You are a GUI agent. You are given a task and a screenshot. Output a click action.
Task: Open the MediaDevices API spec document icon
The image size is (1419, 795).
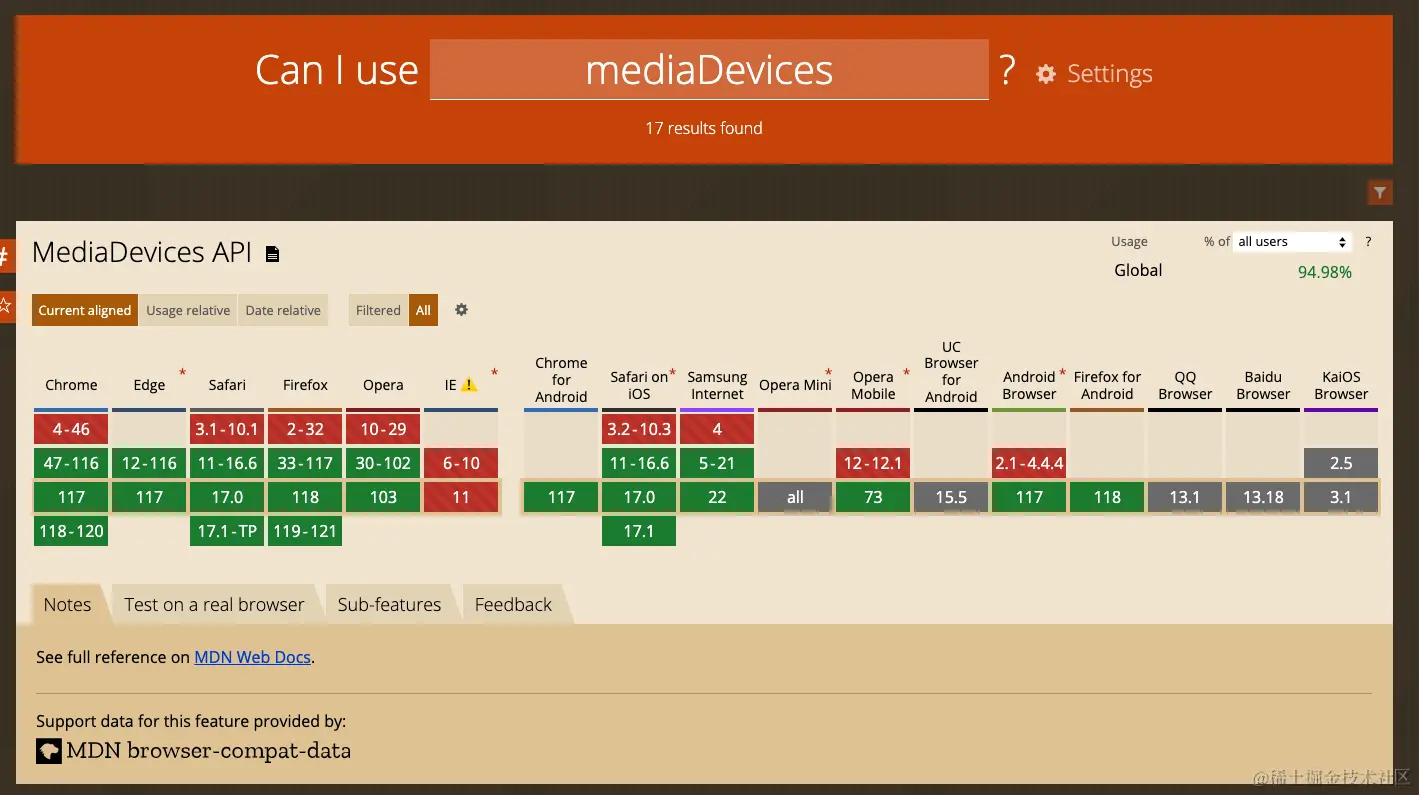(272, 254)
